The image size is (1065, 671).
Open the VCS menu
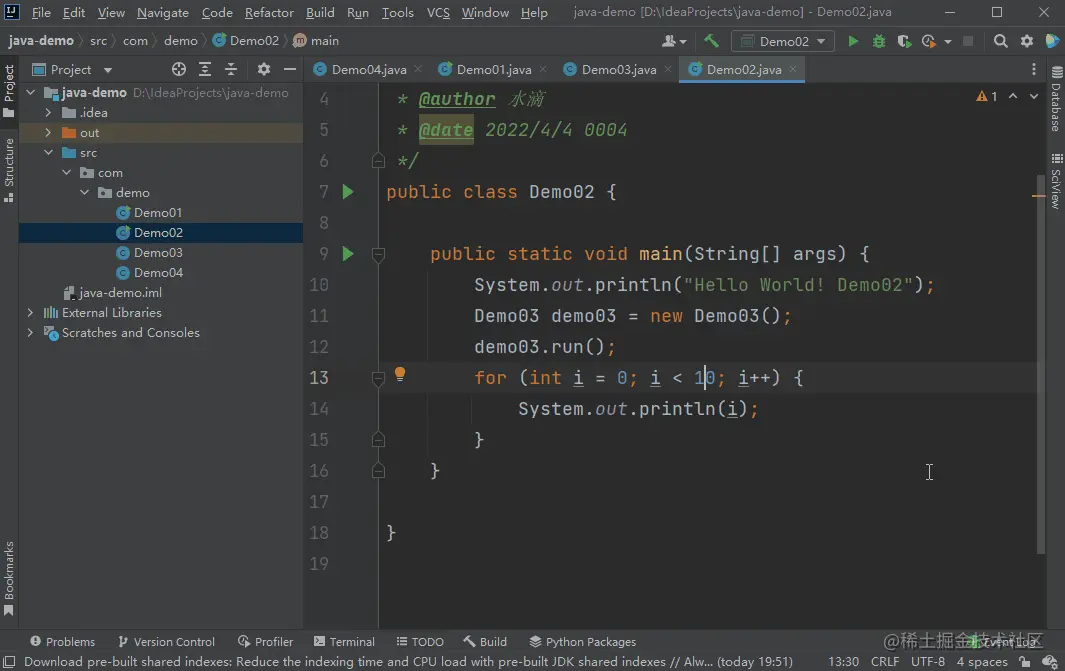438,12
